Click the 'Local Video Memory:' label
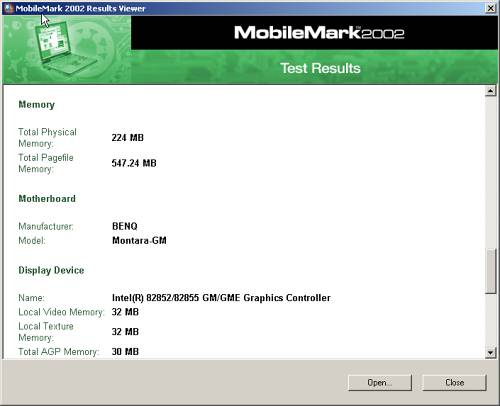The width and height of the screenshot is (500, 406). click(61, 312)
